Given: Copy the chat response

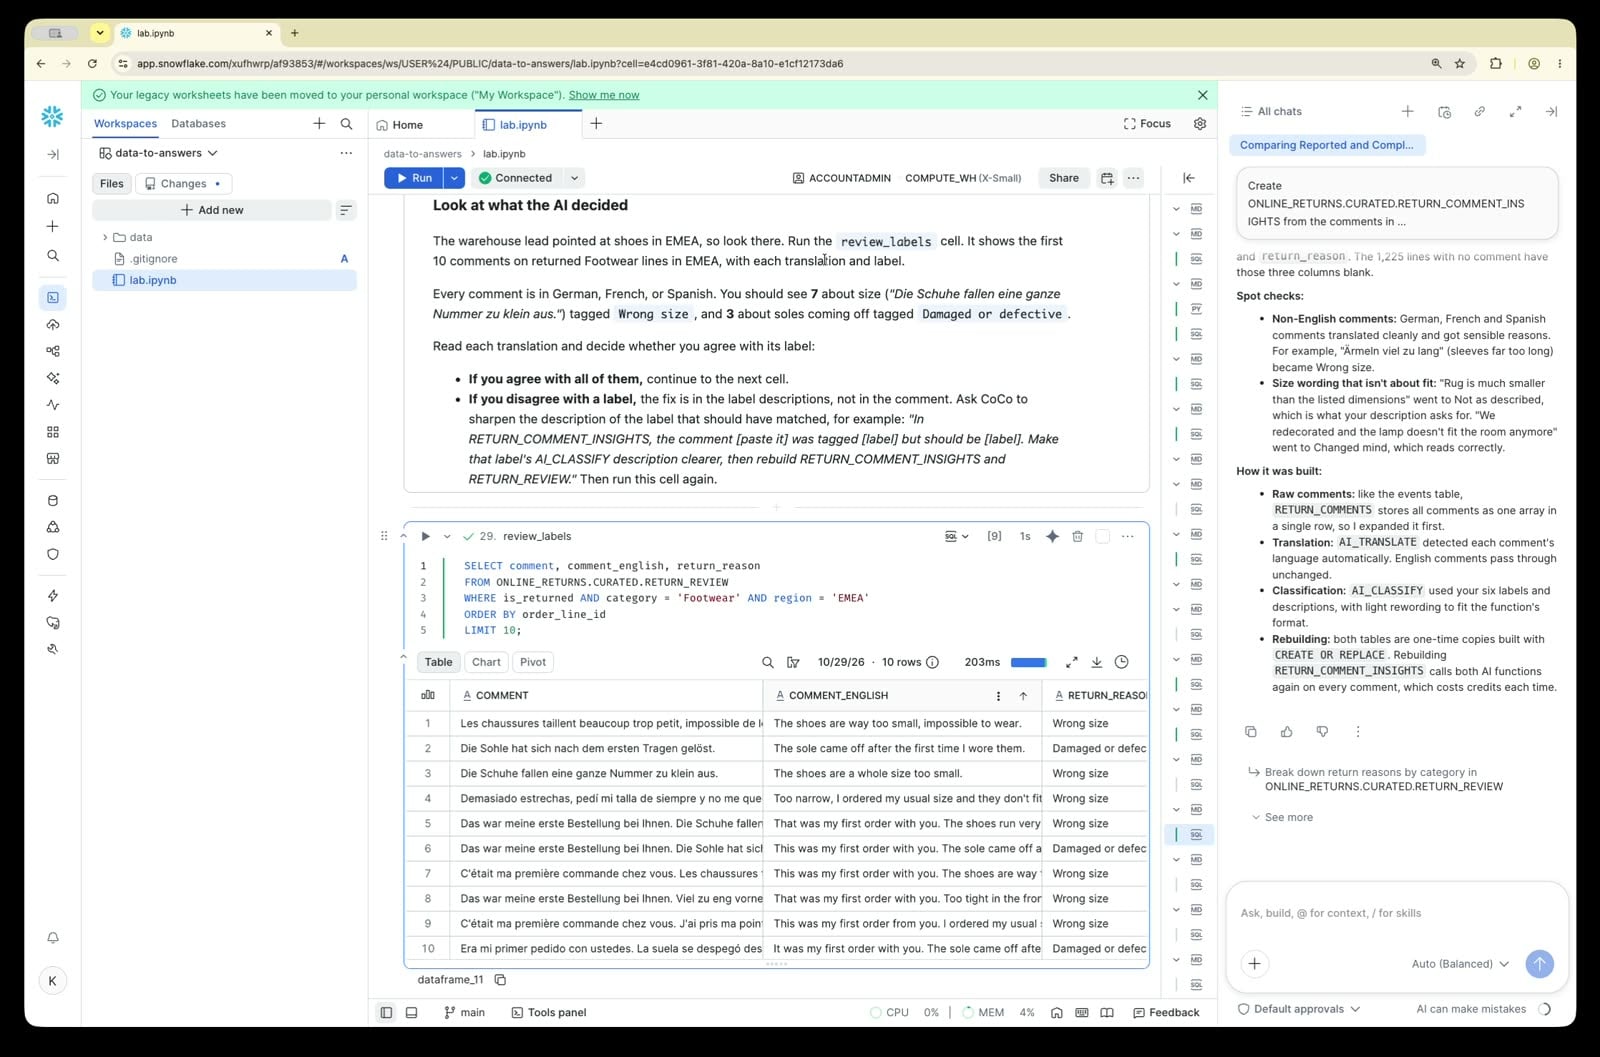Looking at the screenshot, I should [x=1250, y=732].
